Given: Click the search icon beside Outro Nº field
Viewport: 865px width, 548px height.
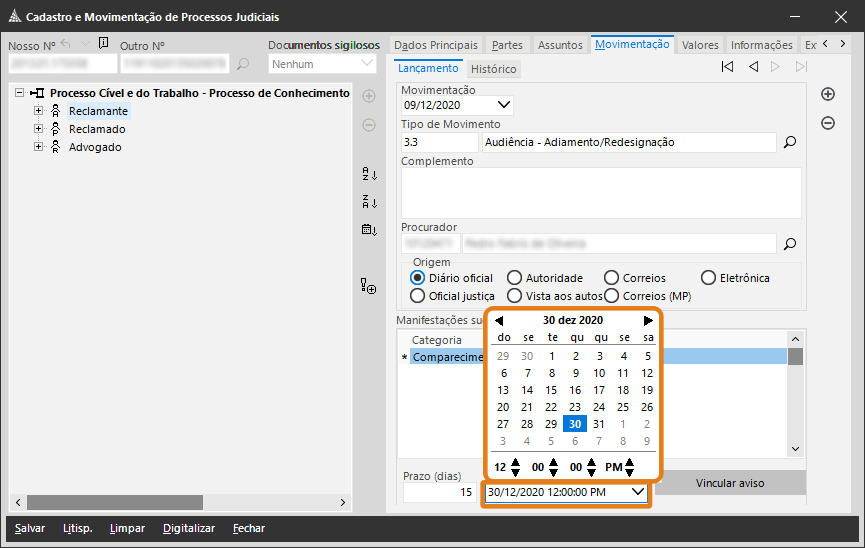Looking at the screenshot, I should click(x=243, y=65).
